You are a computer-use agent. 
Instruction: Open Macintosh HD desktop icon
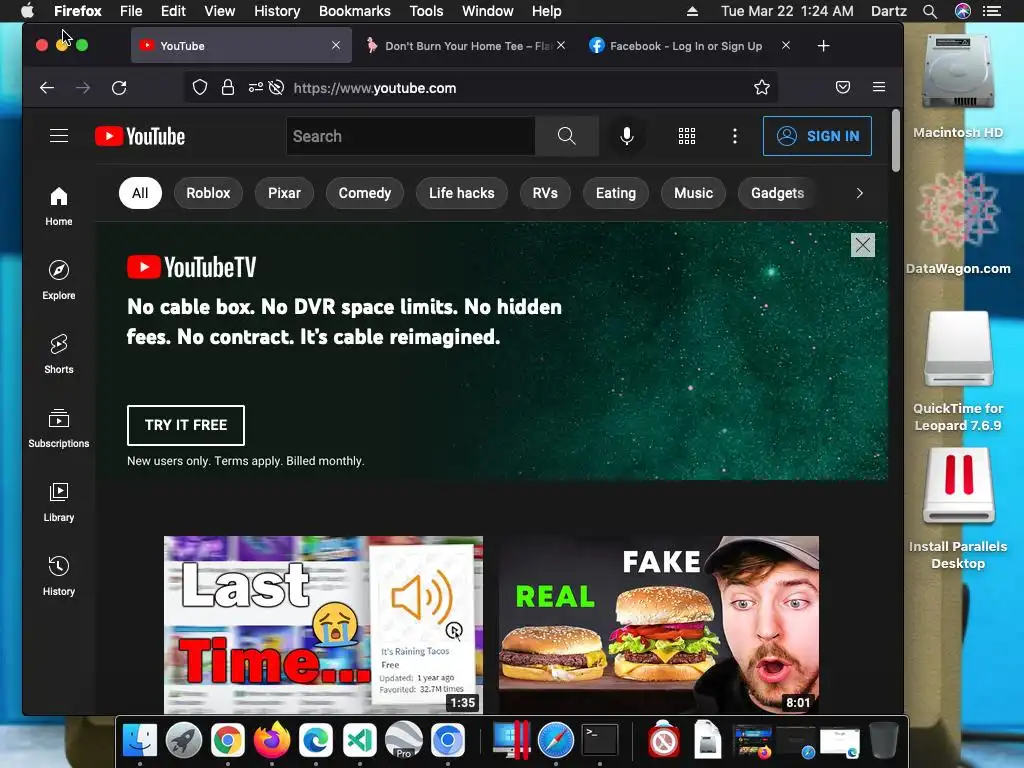958,85
